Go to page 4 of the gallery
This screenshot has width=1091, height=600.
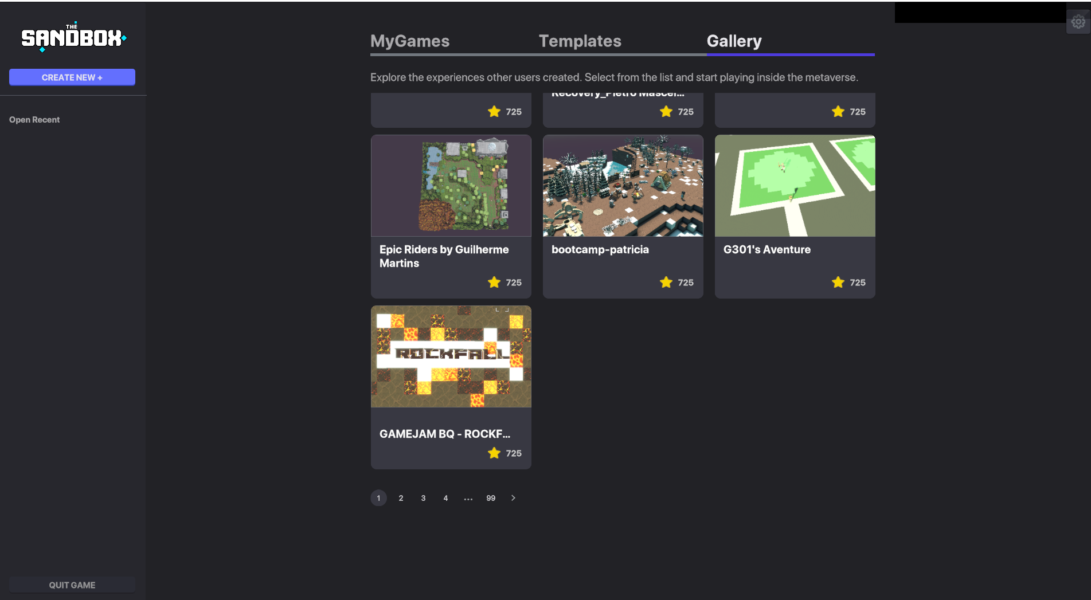[445, 498]
